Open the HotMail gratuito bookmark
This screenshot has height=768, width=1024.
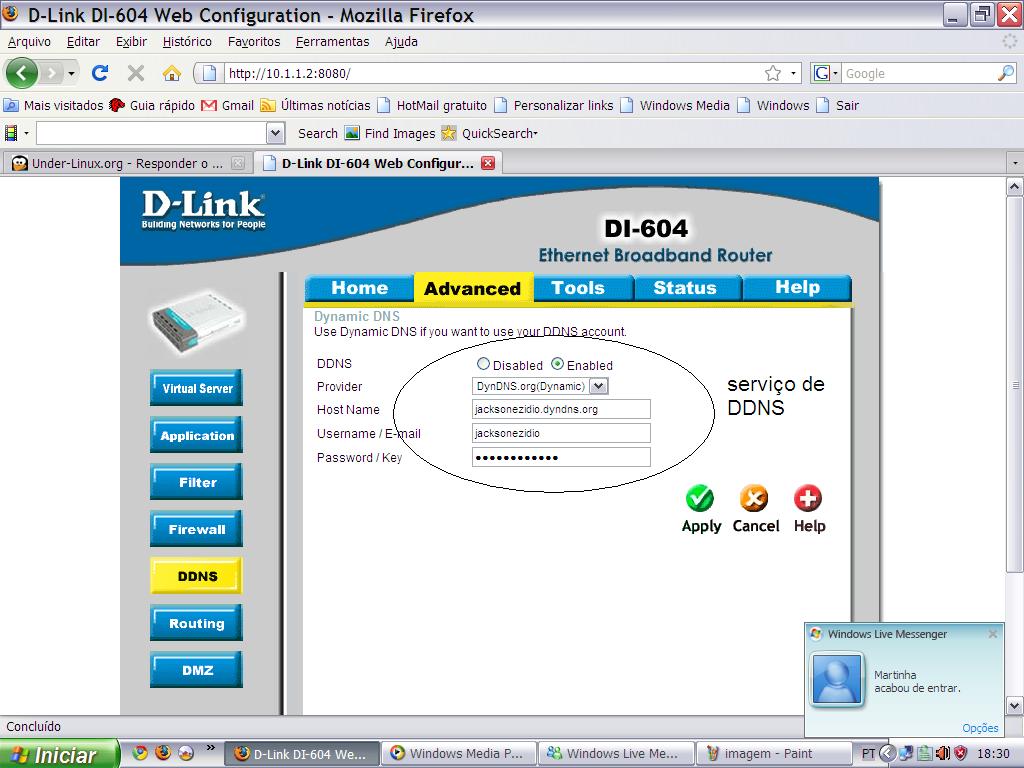432,105
